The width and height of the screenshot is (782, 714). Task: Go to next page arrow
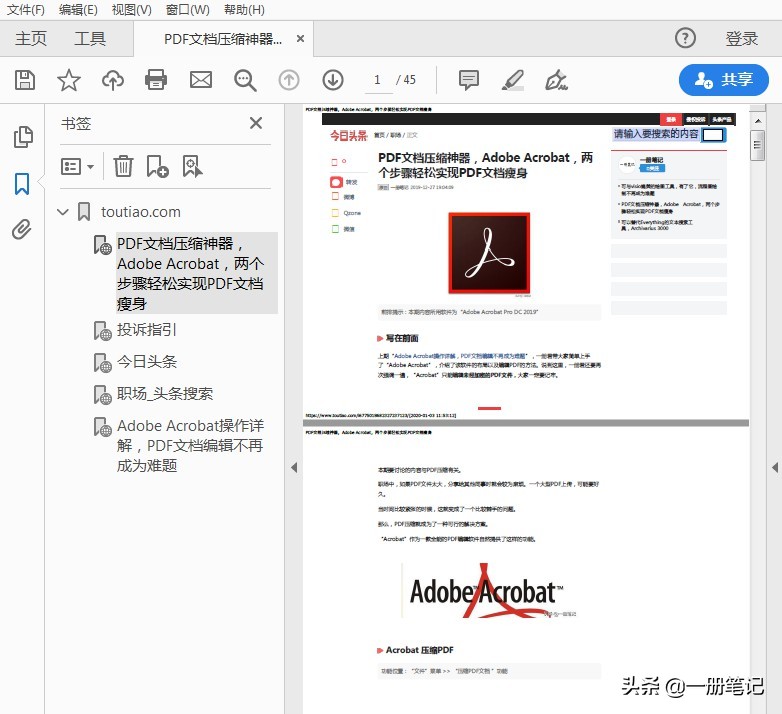[x=333, y=80]
